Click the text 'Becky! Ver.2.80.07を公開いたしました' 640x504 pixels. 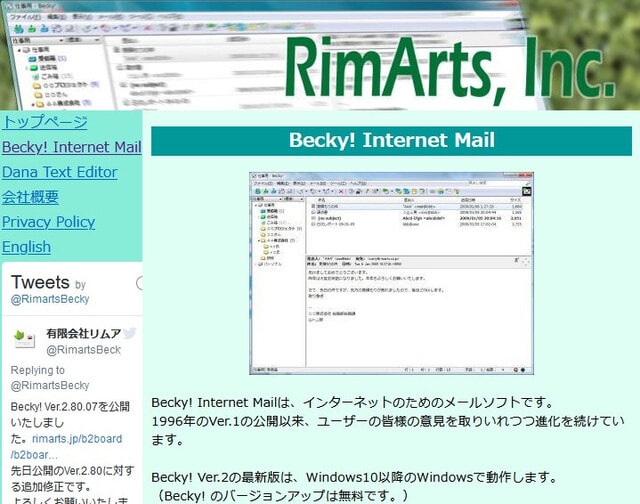(x=70, y=422)
